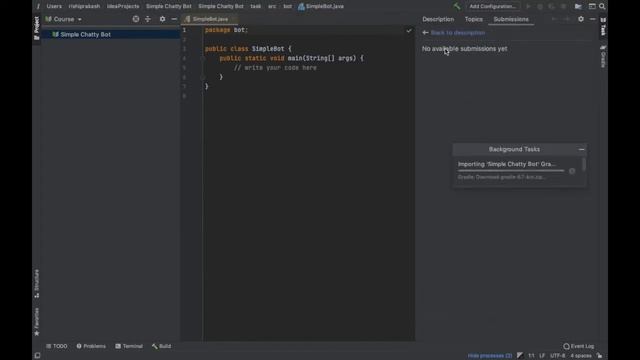Click the Select Opened File locate icon
This screenshot has width=640, height=360.
[x=136, y=19]
